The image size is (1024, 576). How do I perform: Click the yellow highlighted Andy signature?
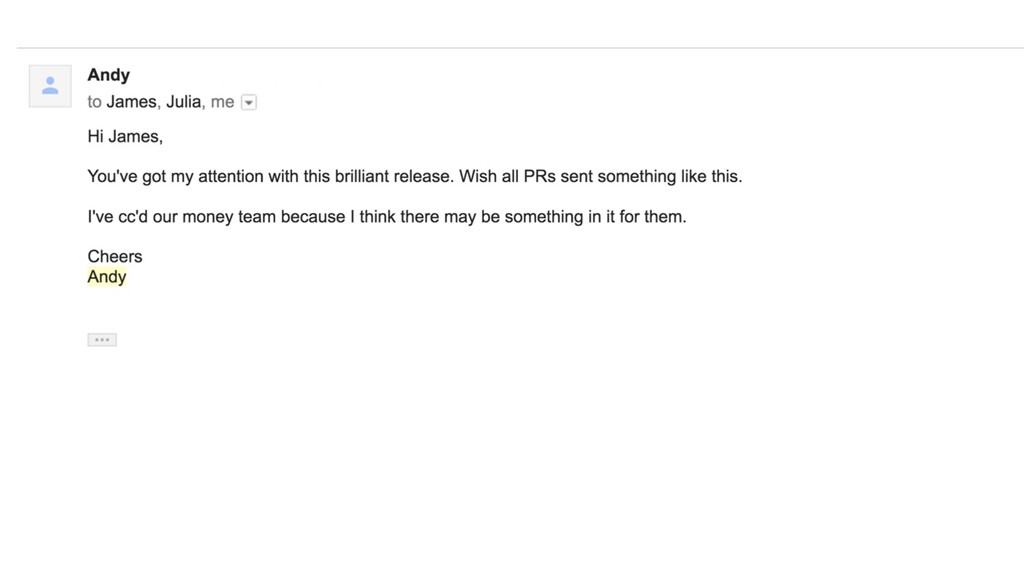click(x=107, y=277)
